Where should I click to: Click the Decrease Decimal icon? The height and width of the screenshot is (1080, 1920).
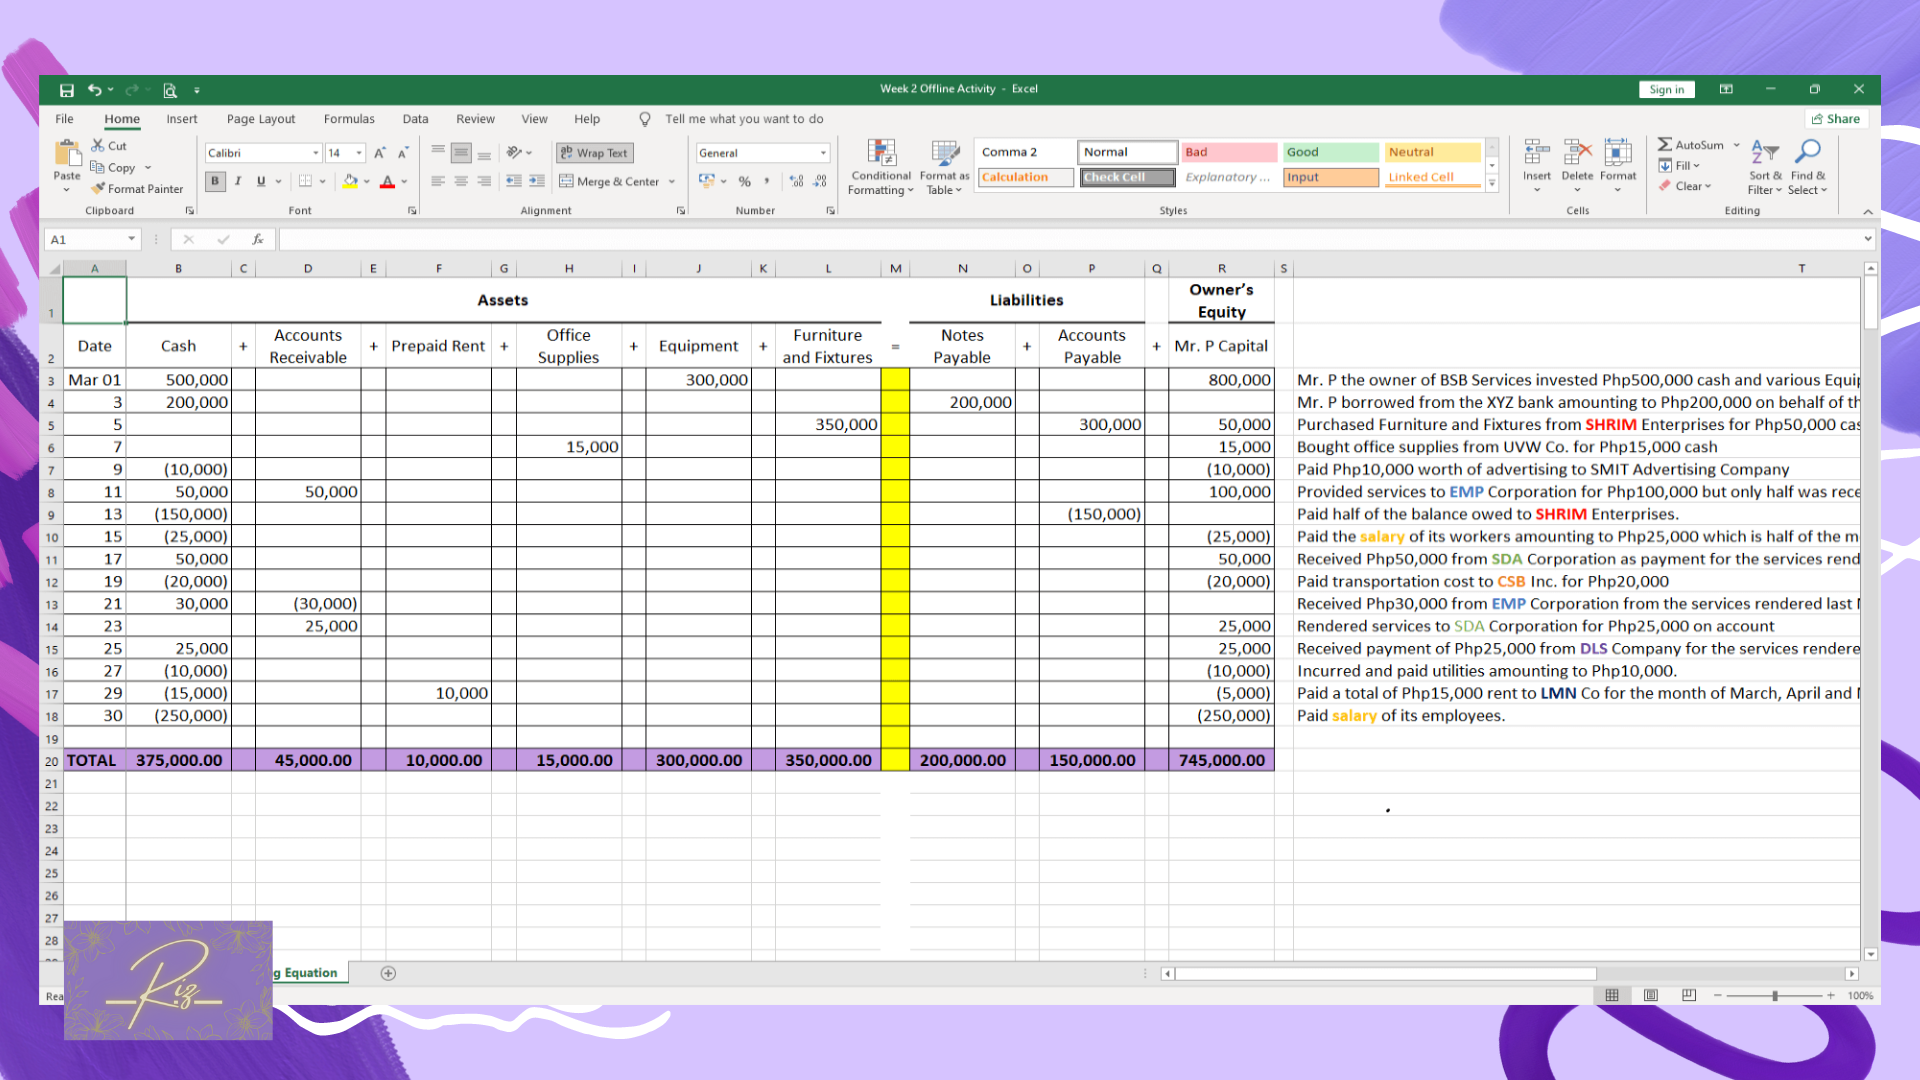pos(820,181)
